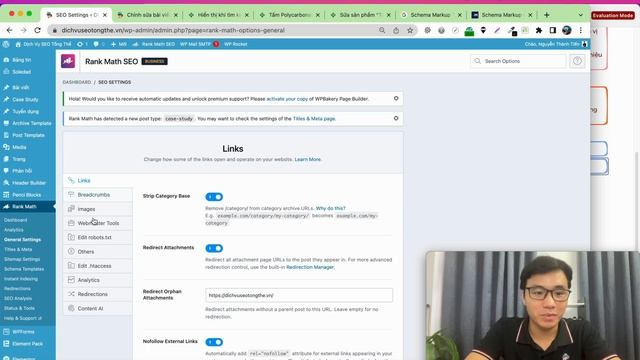Click the Redirect Orphan Attachments URL field
Image resolution: width=640 pixels, height=360 pixels.
tap(299, 295)
